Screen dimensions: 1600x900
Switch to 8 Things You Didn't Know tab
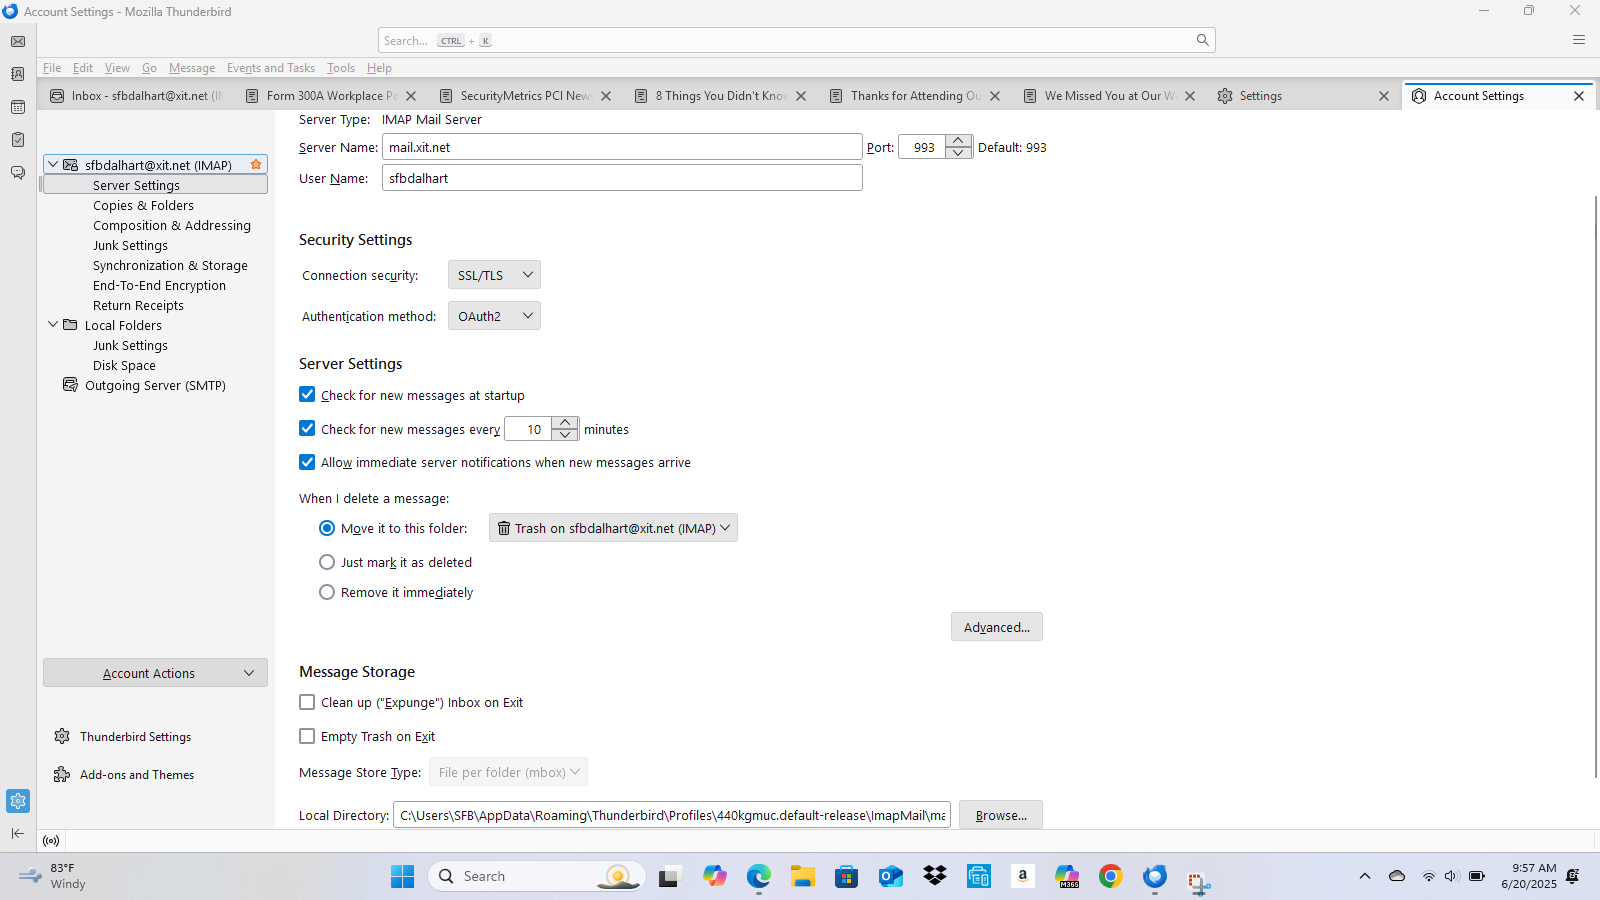click(720, 96)
